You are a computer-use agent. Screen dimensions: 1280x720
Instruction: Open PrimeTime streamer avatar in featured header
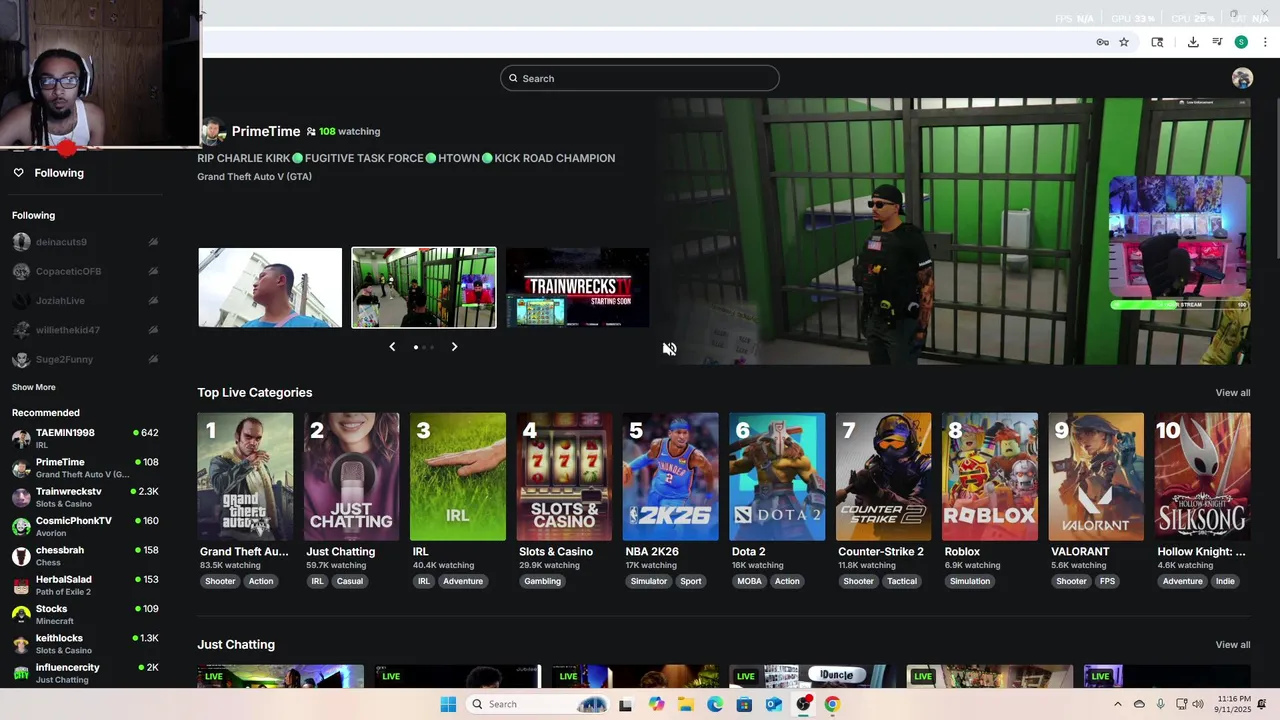point(212,132)
